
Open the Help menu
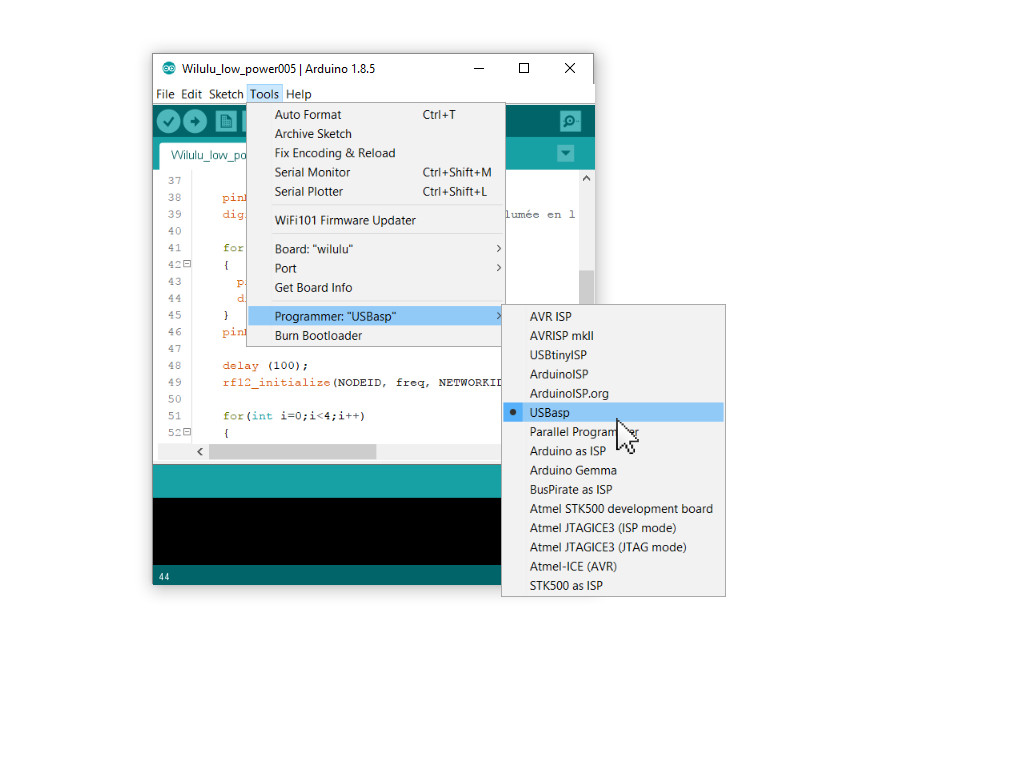298,94
